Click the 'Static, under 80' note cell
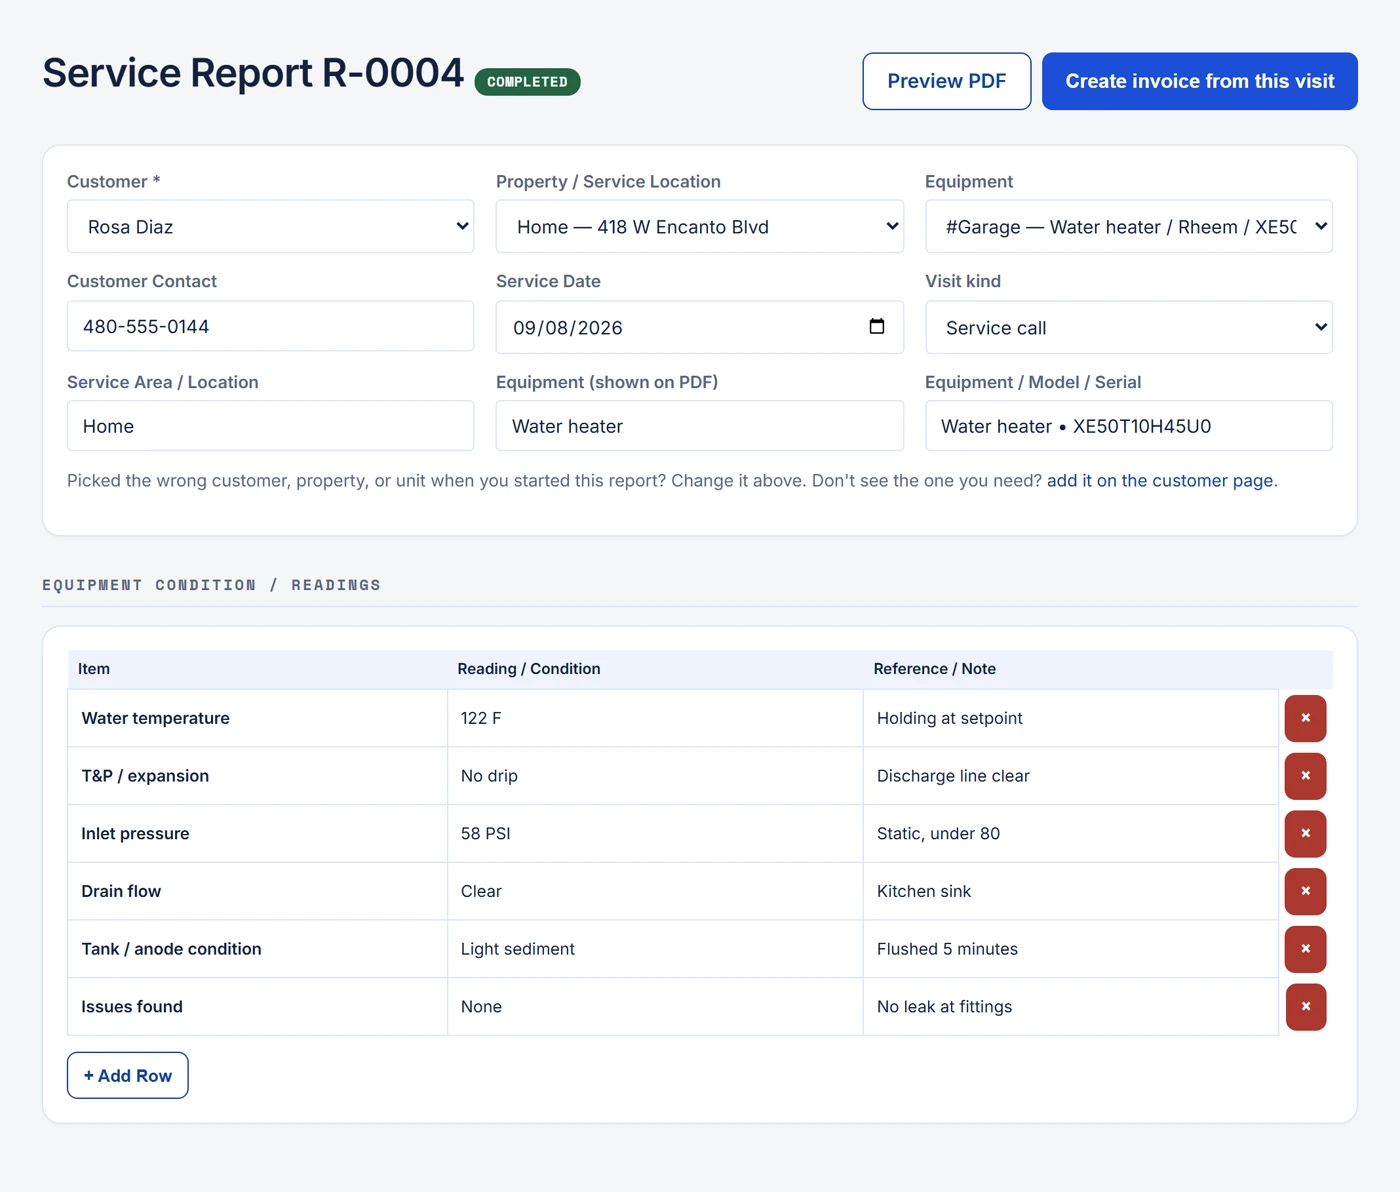1400x1192 pixels. coord(1071,834)
